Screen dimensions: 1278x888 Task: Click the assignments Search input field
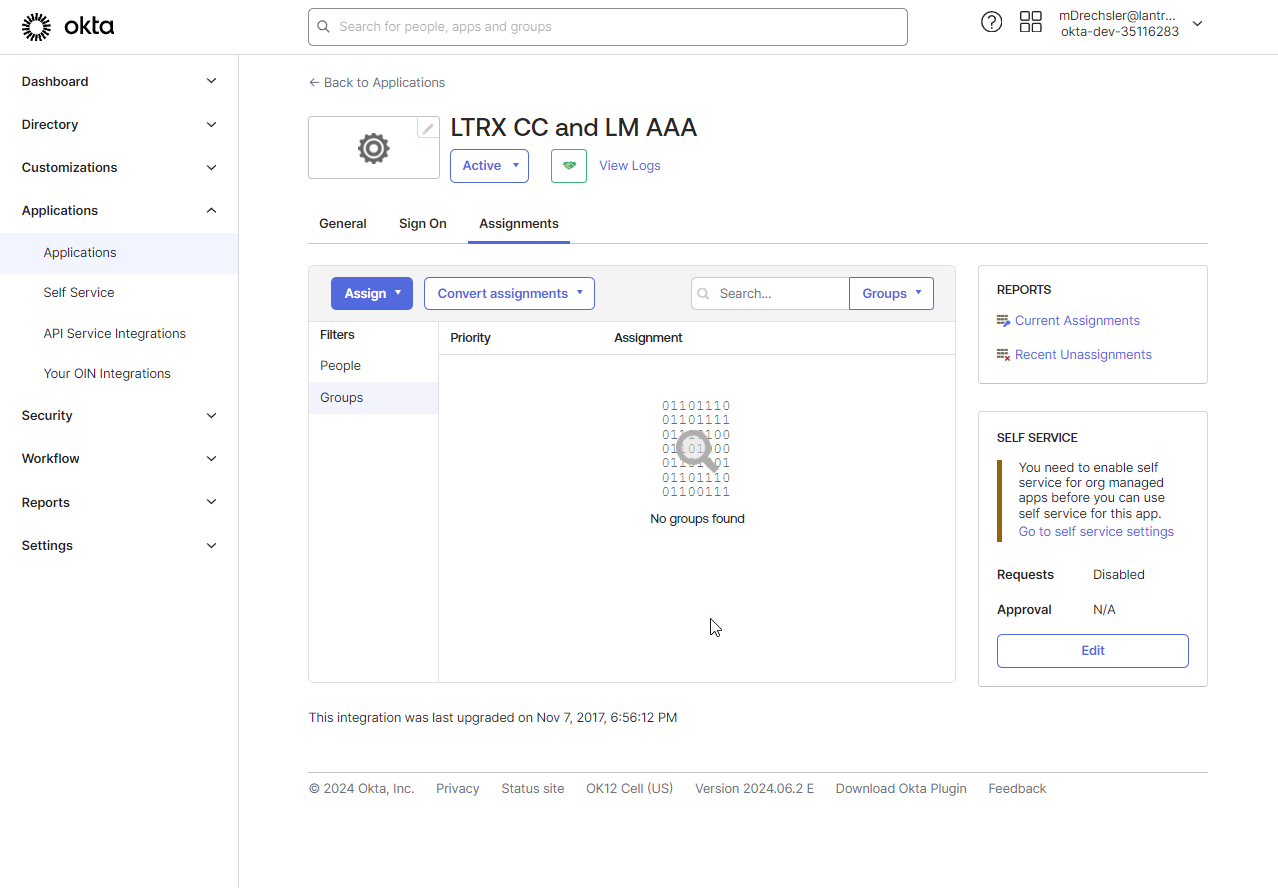[780, 294]
